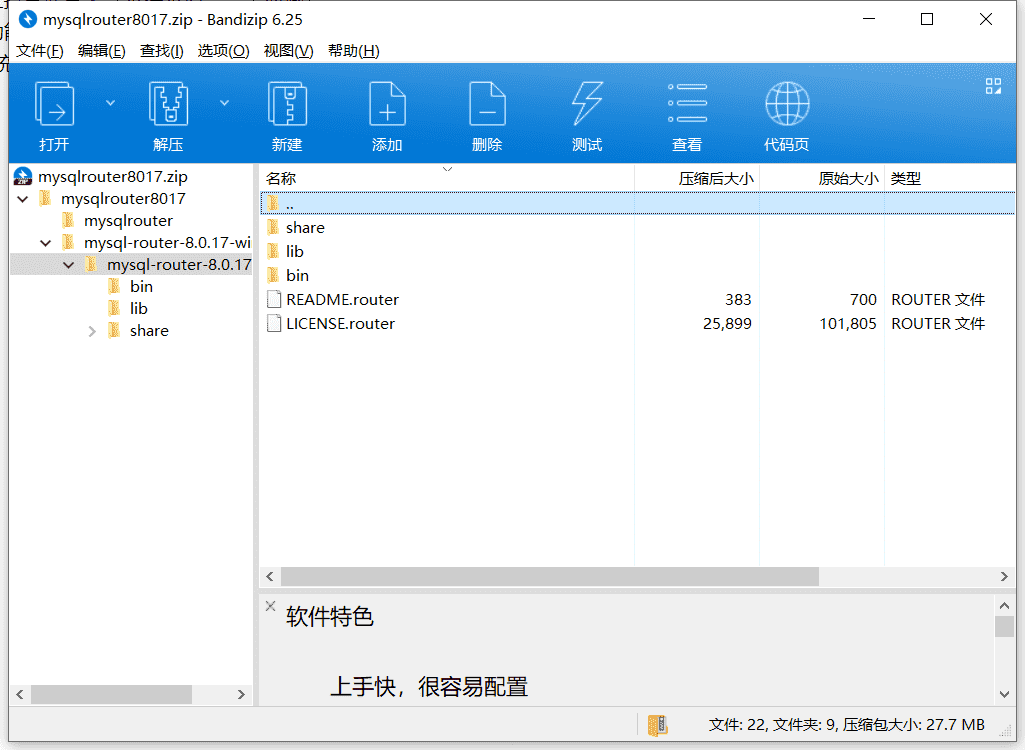
Task: Click the 101,805 original size value
Action: click(848, 324)
